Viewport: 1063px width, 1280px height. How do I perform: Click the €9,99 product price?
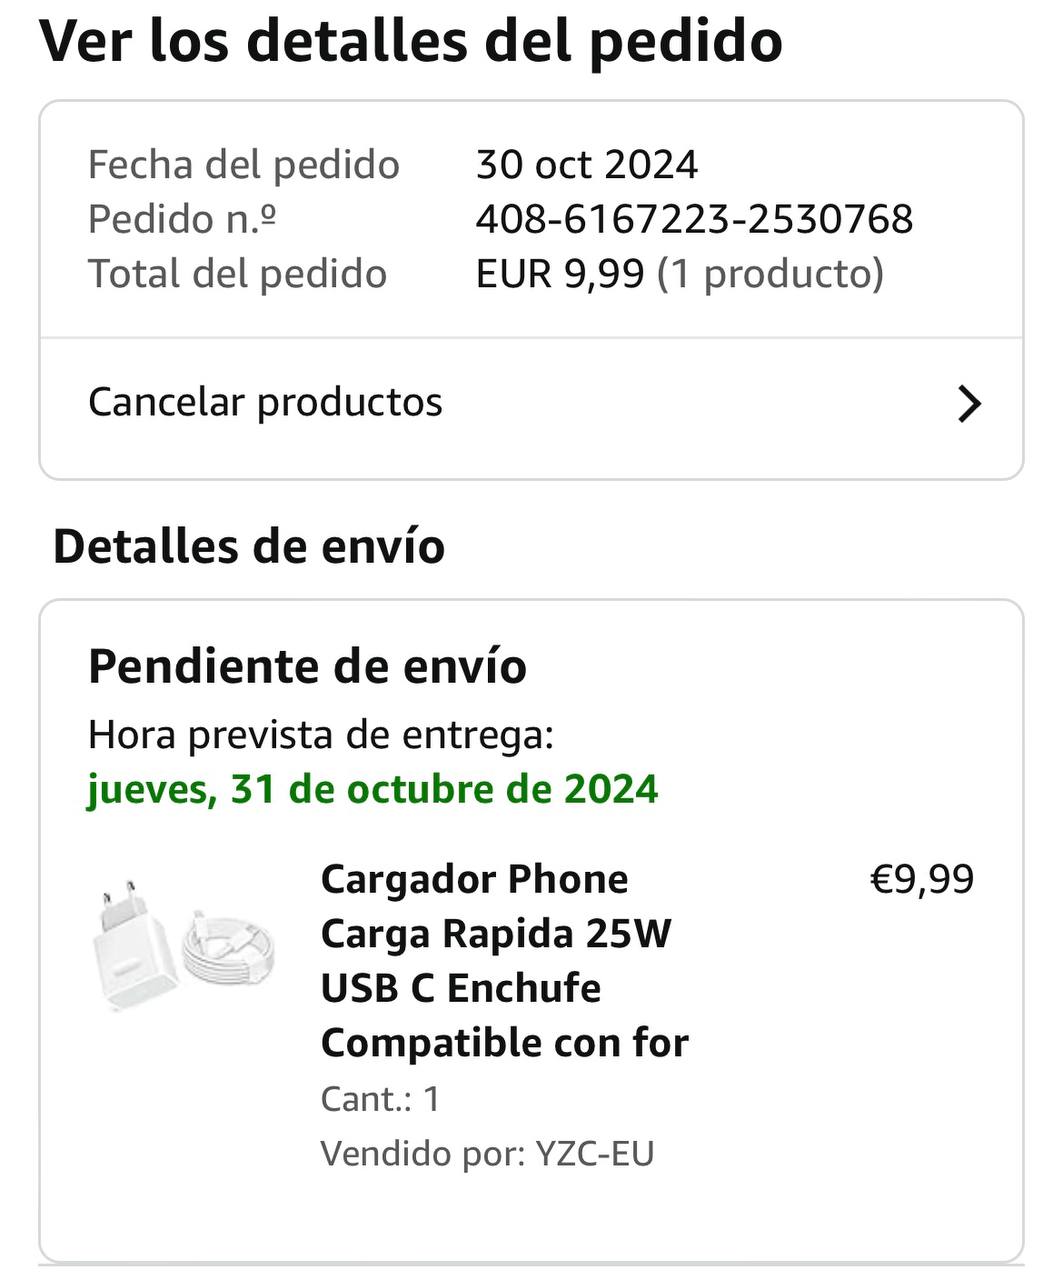pos(921,879)
